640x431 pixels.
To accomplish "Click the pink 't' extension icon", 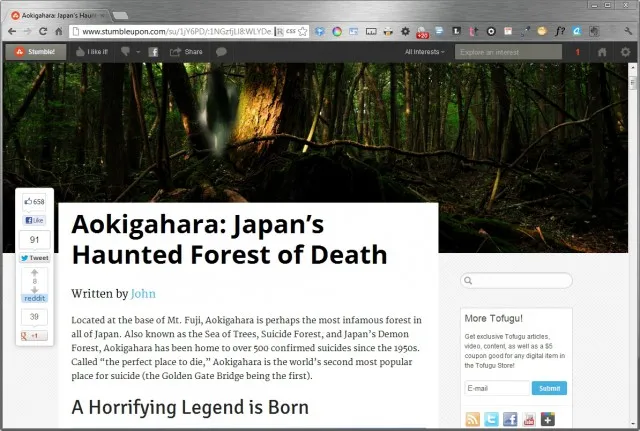I will click(x=473, y=31).
